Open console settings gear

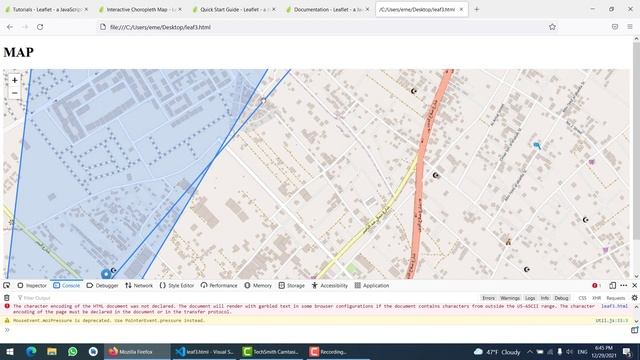(x=634, y=298)
